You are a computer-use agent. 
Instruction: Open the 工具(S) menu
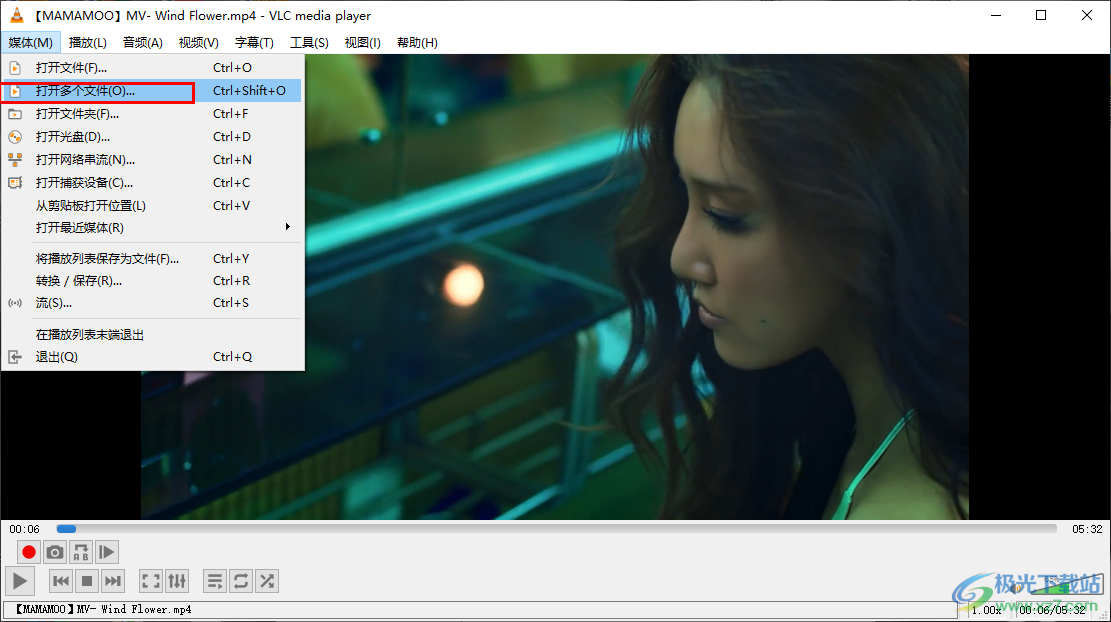(309, 43)
